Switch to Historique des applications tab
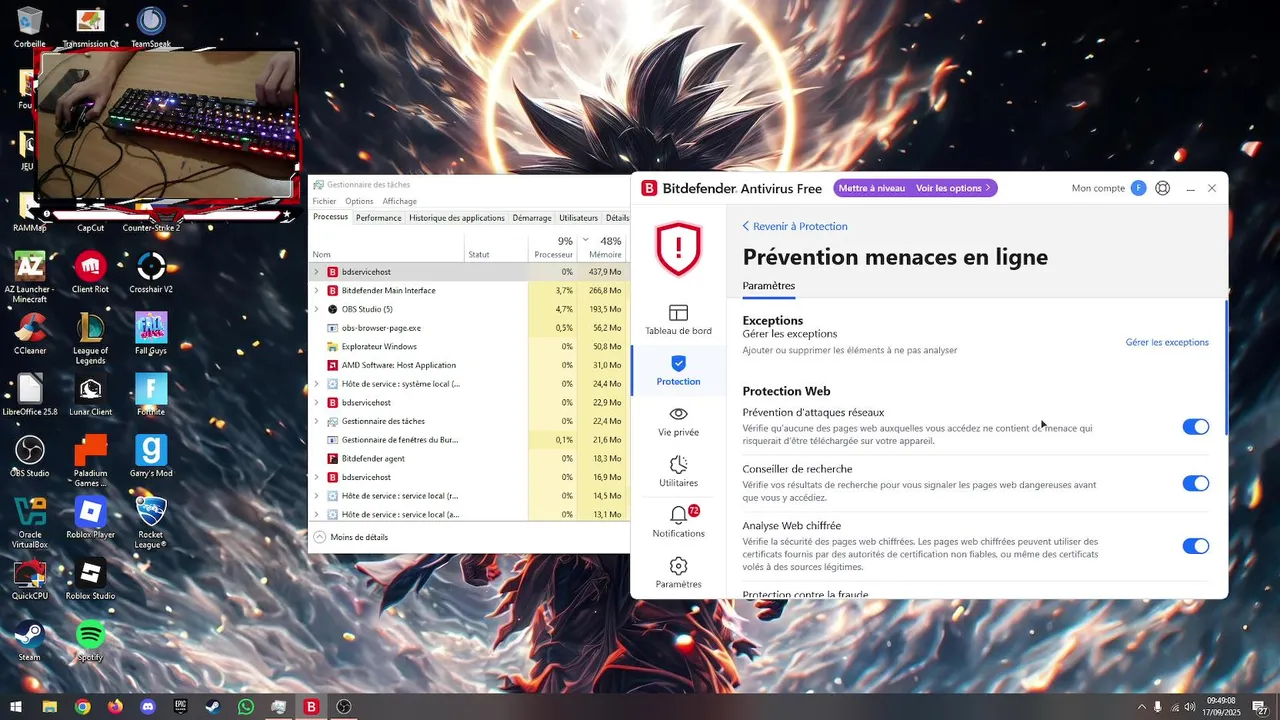Image resolution: width=1280 pixels, height=720 pixels. pos(456,218)
